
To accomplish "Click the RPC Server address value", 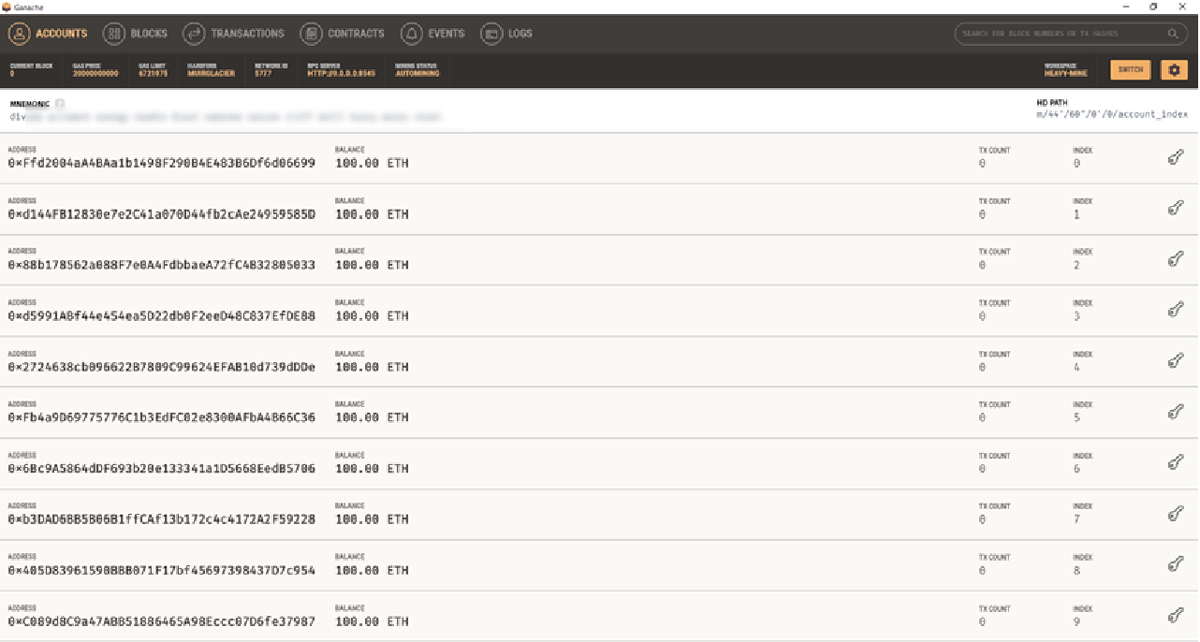I will pyautogui.click(x=341, y=74).
